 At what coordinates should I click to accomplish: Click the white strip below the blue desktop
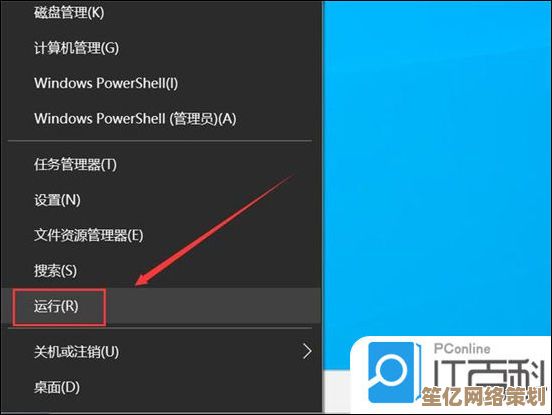coord(337,391)
